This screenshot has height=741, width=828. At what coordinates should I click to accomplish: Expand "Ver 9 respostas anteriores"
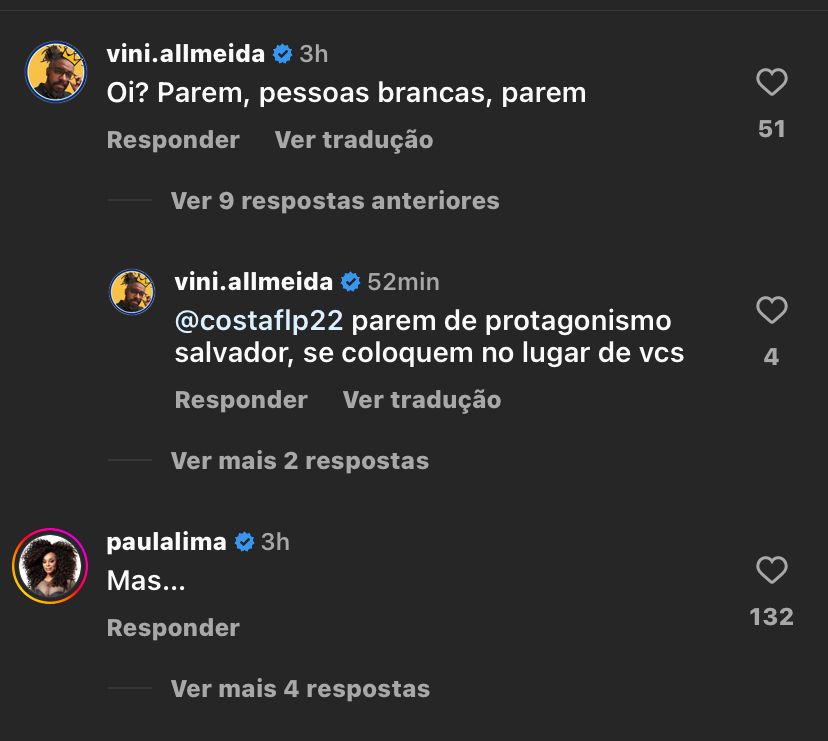pyautogui.click(x=334, y=200)
